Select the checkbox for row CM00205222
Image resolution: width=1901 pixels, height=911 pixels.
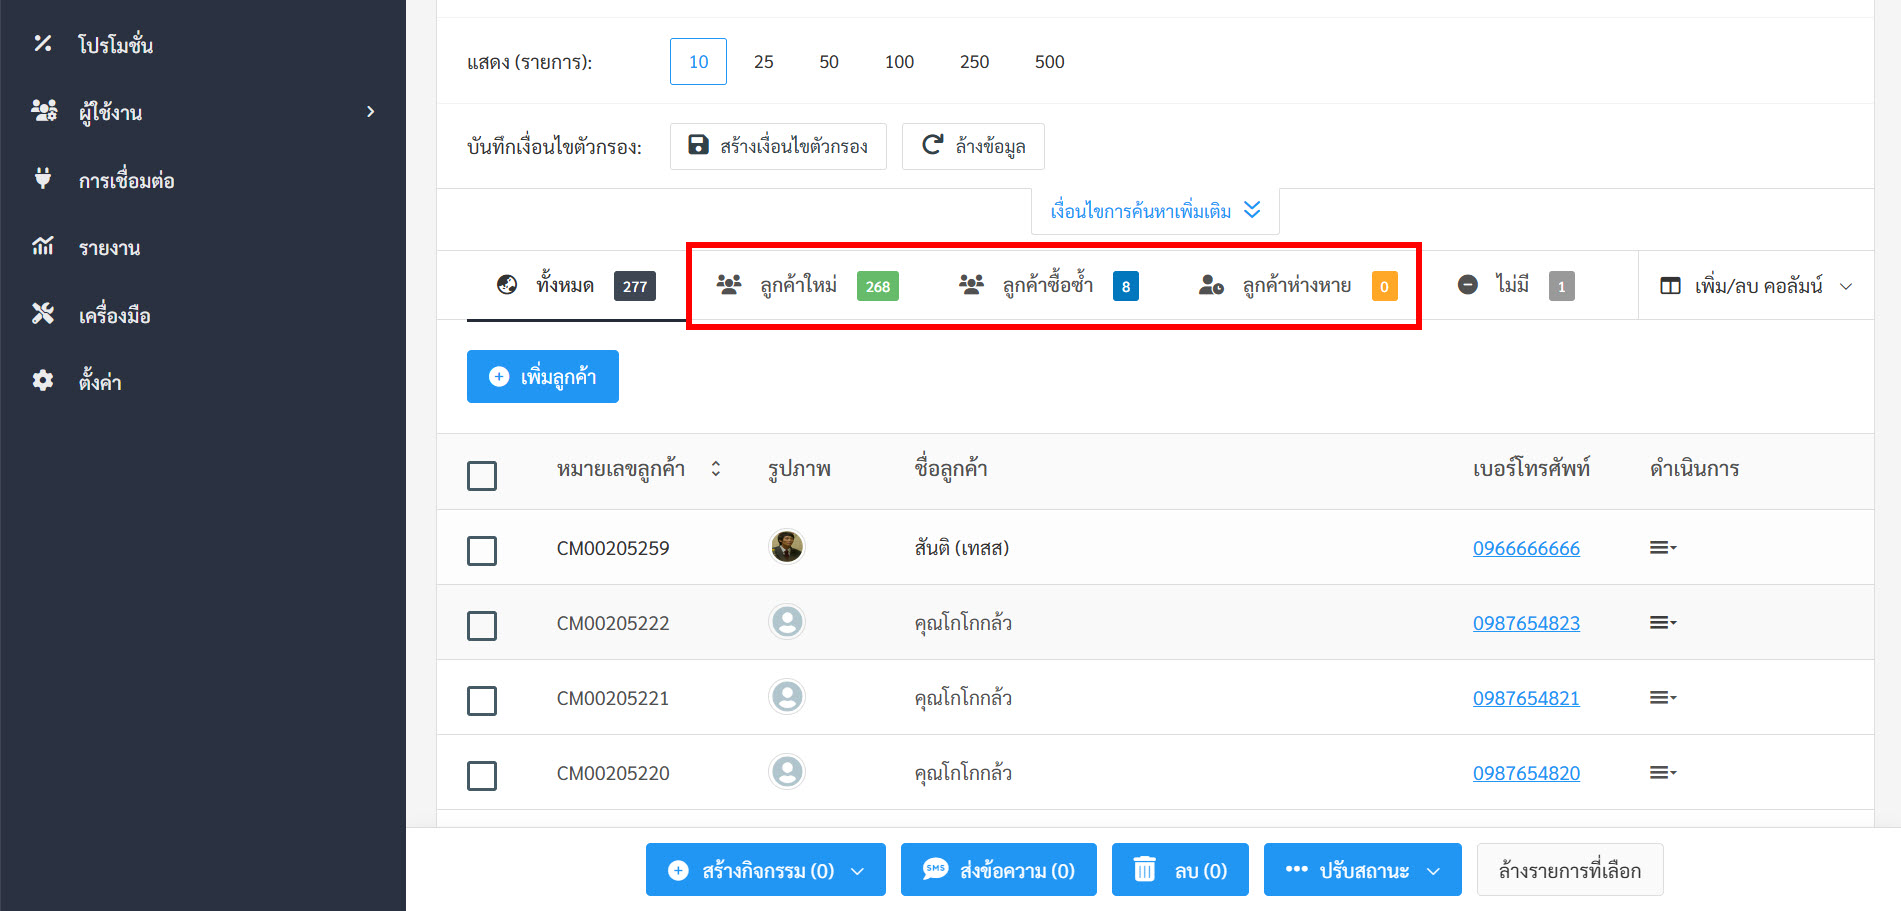click(482, 626)
